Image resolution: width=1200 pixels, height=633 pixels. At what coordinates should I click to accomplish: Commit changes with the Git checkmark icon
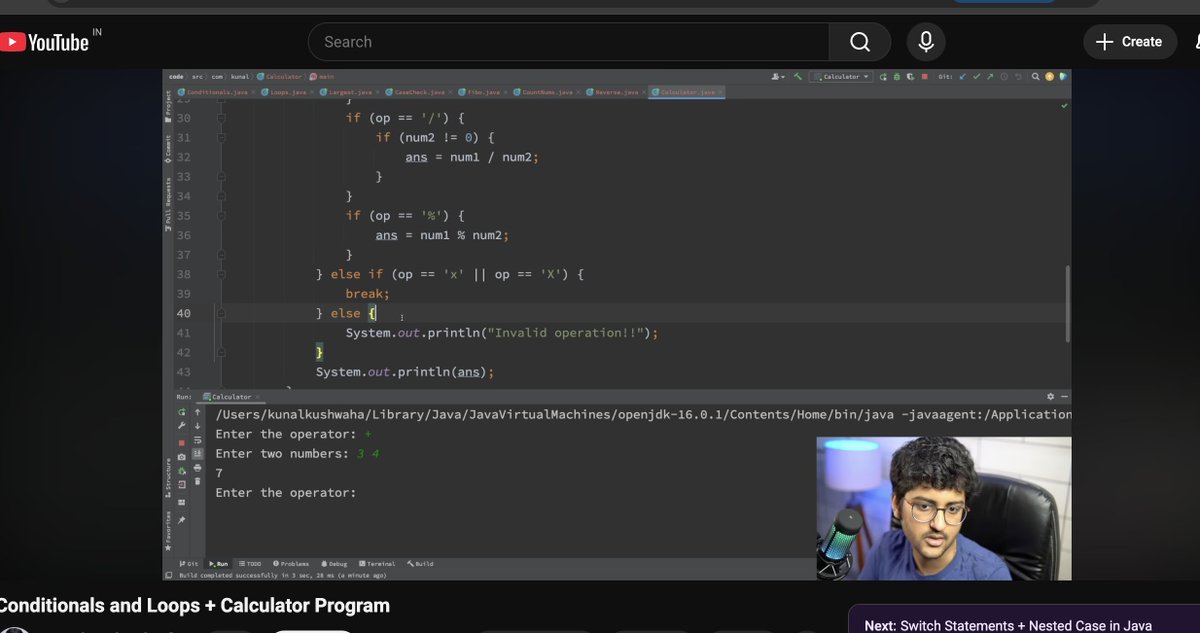click(x=977, y=76)
